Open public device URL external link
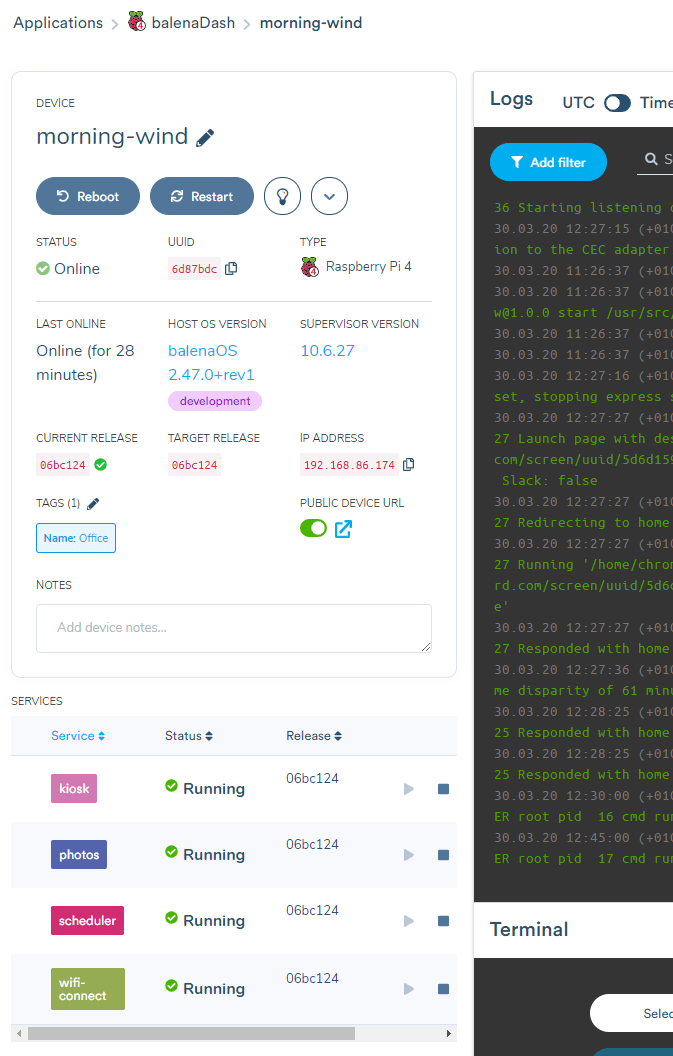The height and width of the screenshot is (1056, 673). (343, 529)
